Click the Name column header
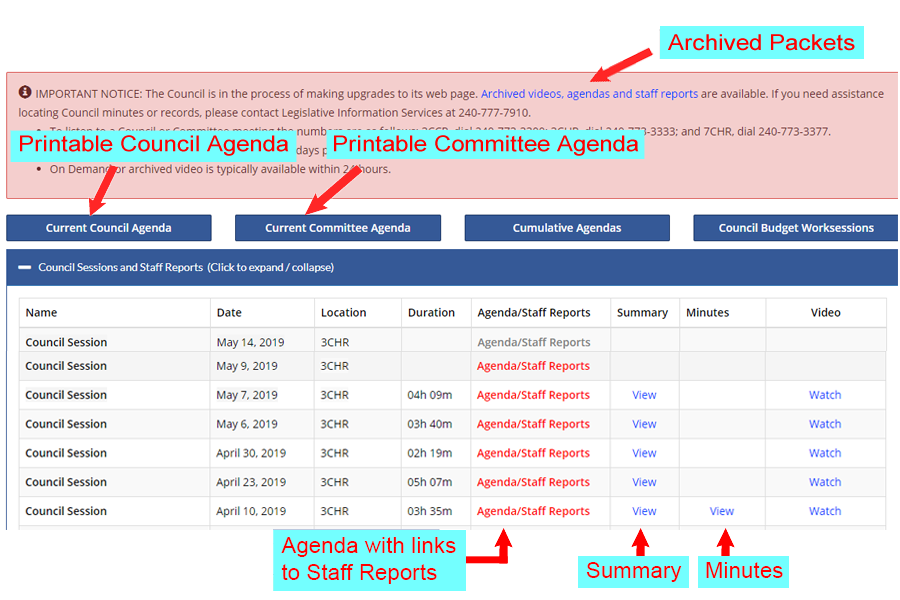900x600 pixels. point(42,312)
